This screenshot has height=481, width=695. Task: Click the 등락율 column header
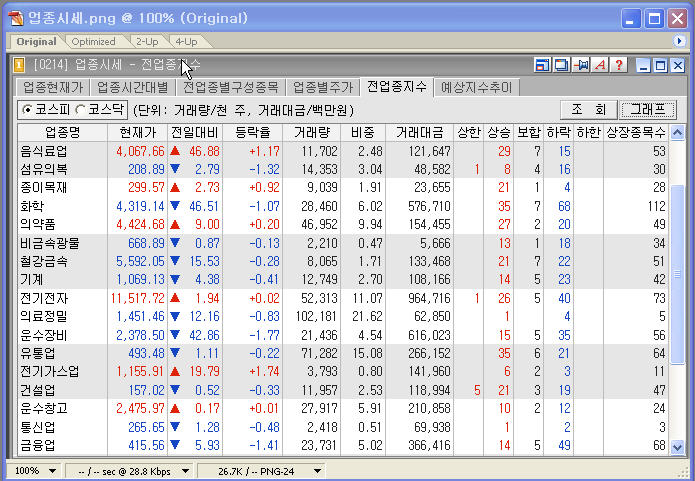(x=252, y=132)
